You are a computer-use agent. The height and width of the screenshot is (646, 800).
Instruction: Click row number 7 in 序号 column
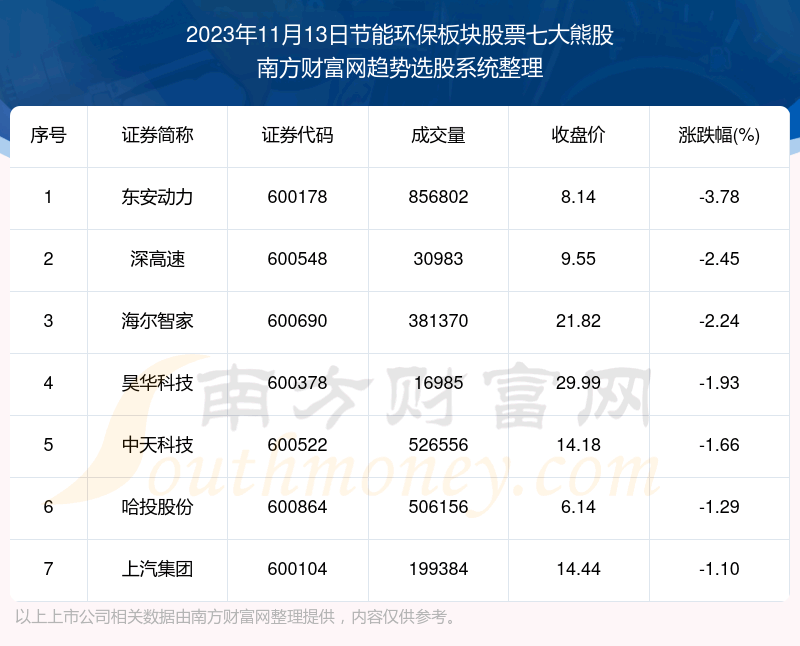click(48, 569)
